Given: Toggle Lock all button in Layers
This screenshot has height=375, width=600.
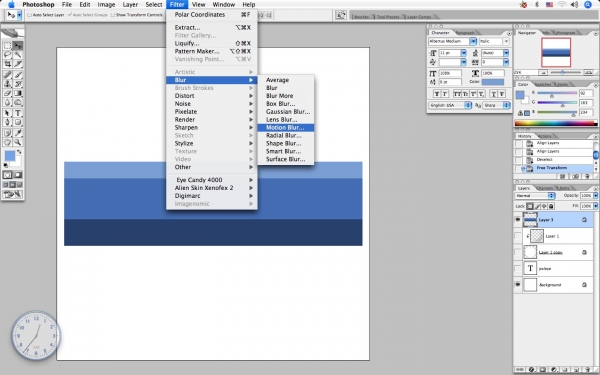Looking at the screenshot, I should tap(551, 206).
